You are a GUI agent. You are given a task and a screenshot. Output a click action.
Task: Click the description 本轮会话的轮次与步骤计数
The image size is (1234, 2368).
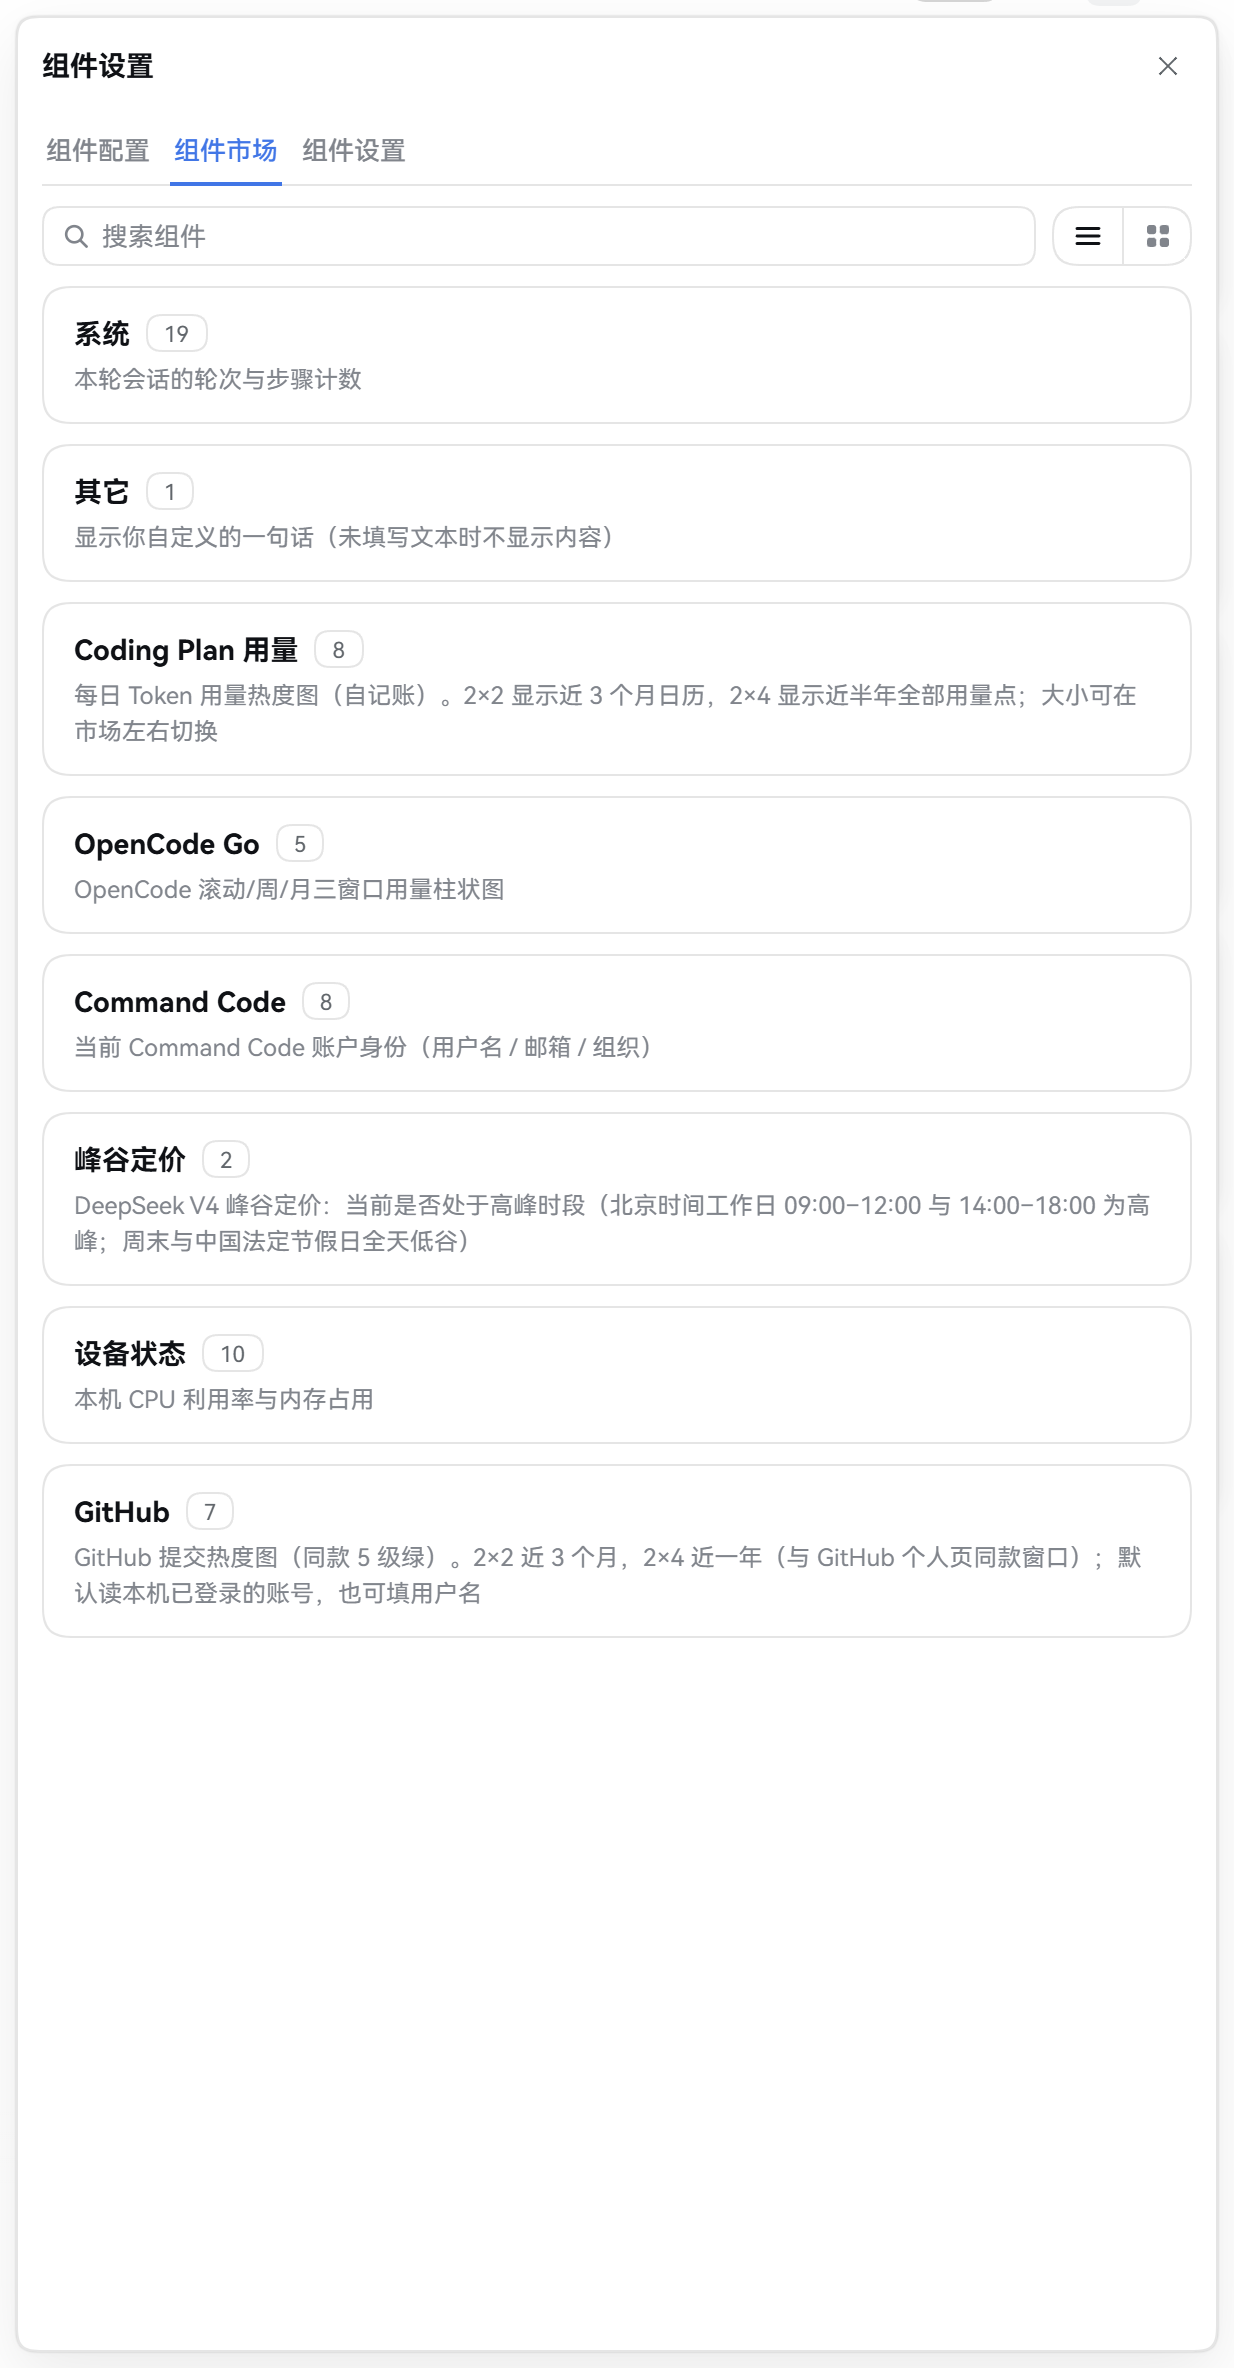(218, 380)
